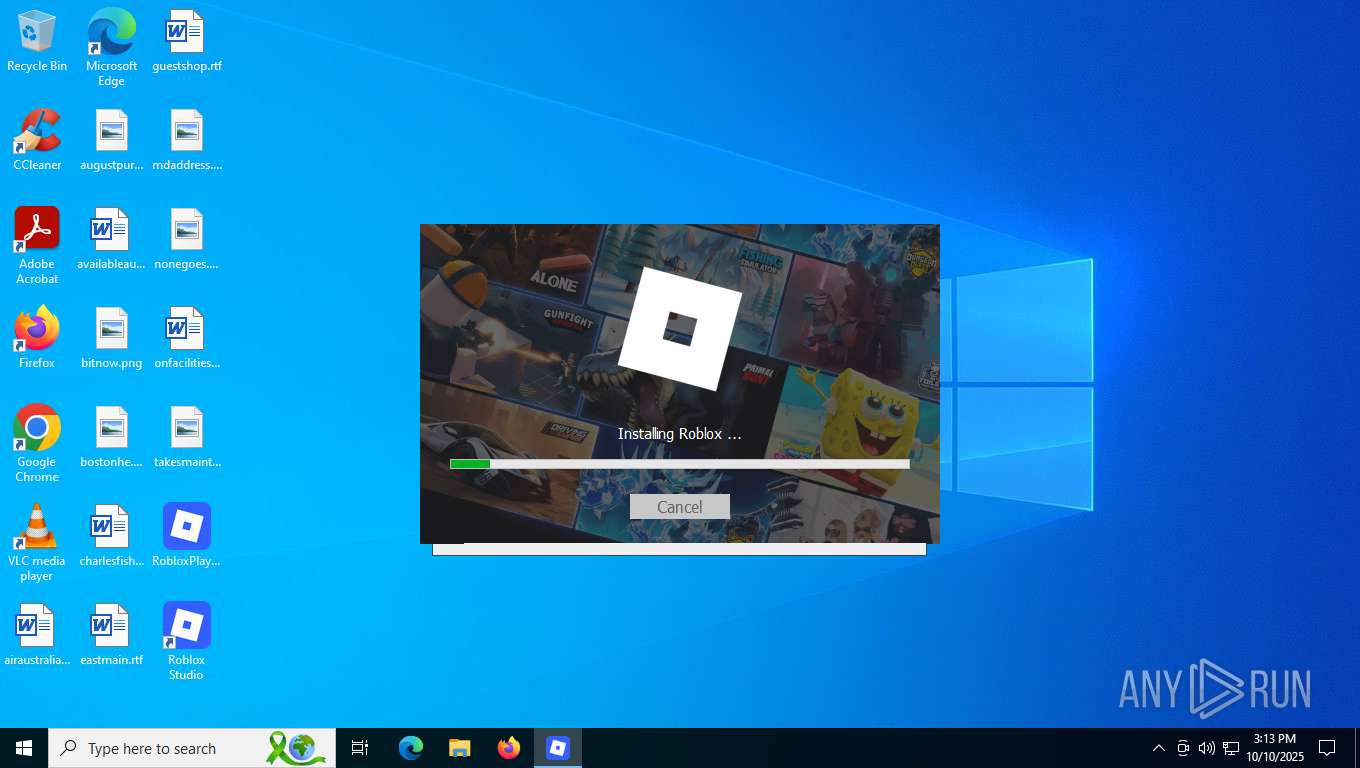Select nonegoes... image file
Screen dimensions: 1360x768
pos(187,239)
